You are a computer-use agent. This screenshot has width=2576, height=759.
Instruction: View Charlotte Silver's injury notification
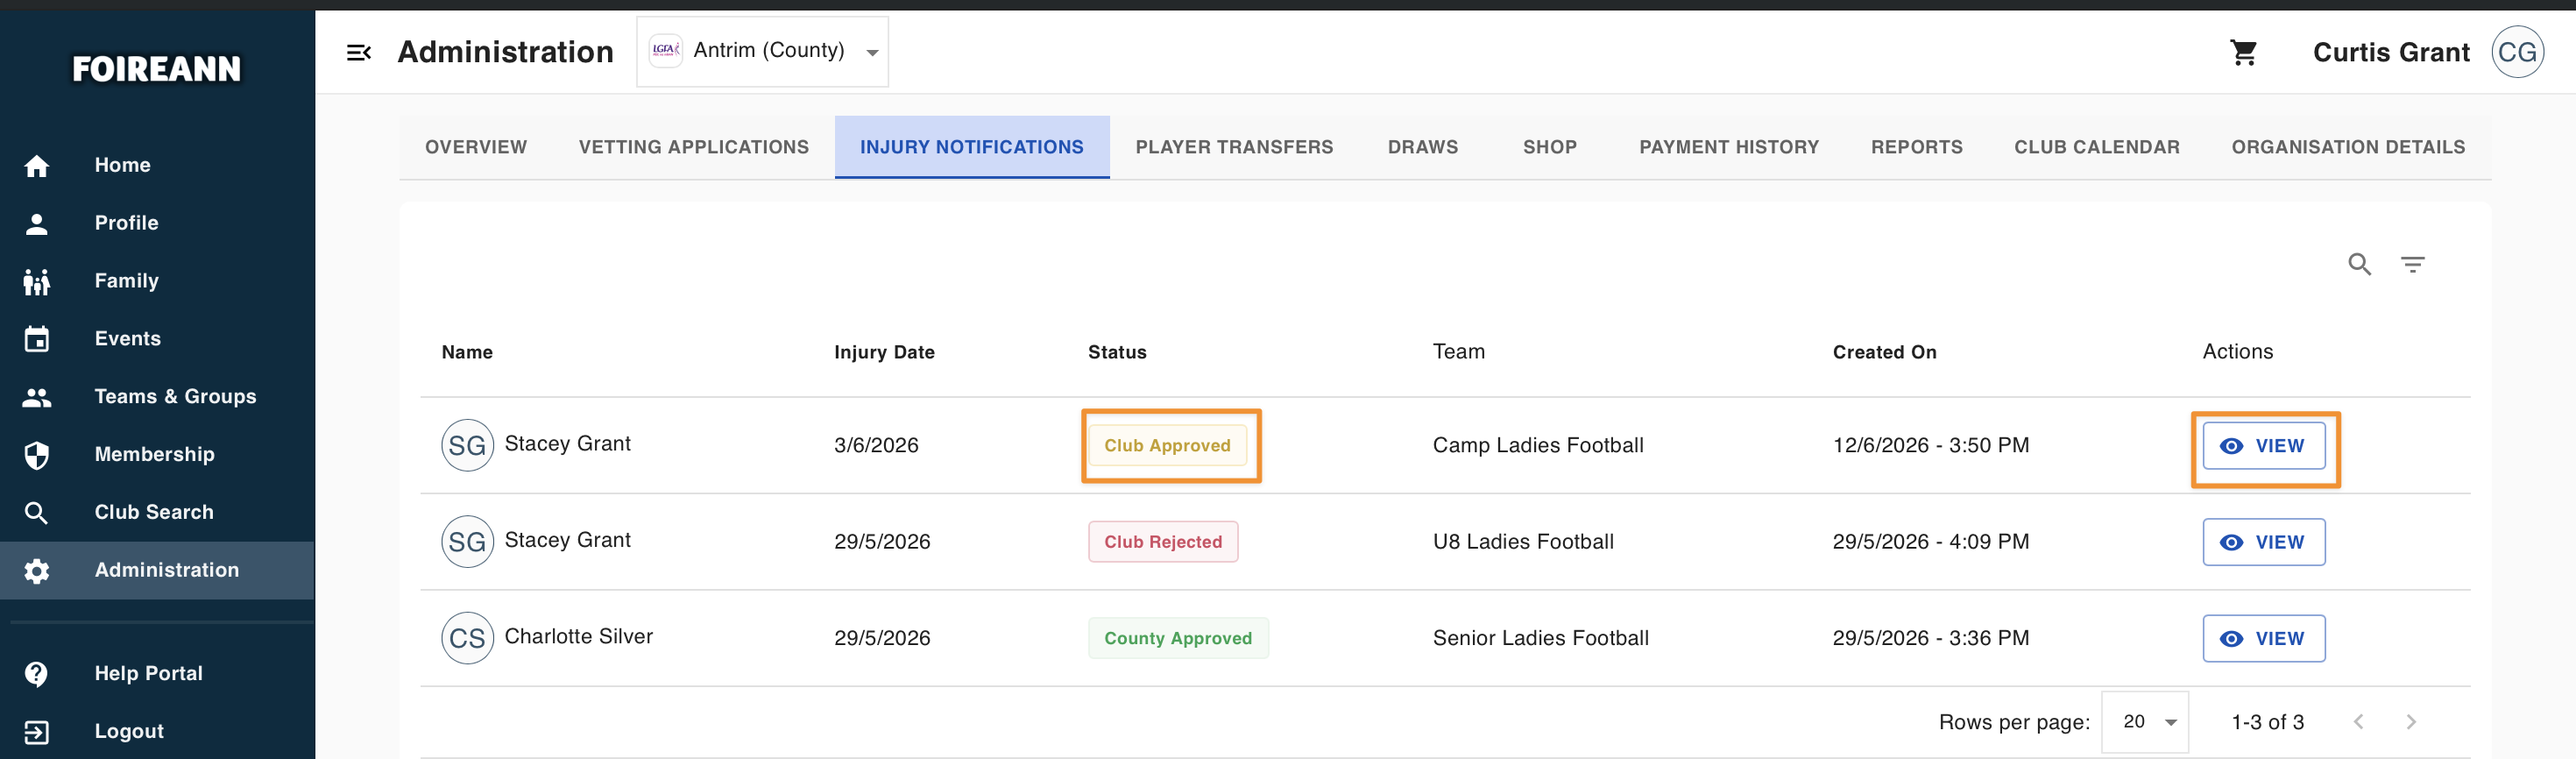(x=2263, y=639)
